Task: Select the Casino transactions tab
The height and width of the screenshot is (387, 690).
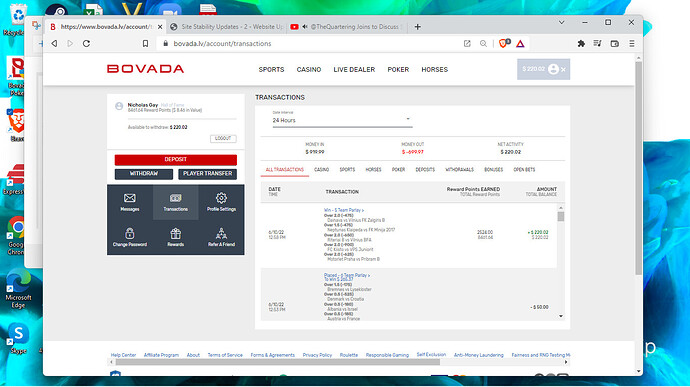Action: coord(321,170)
